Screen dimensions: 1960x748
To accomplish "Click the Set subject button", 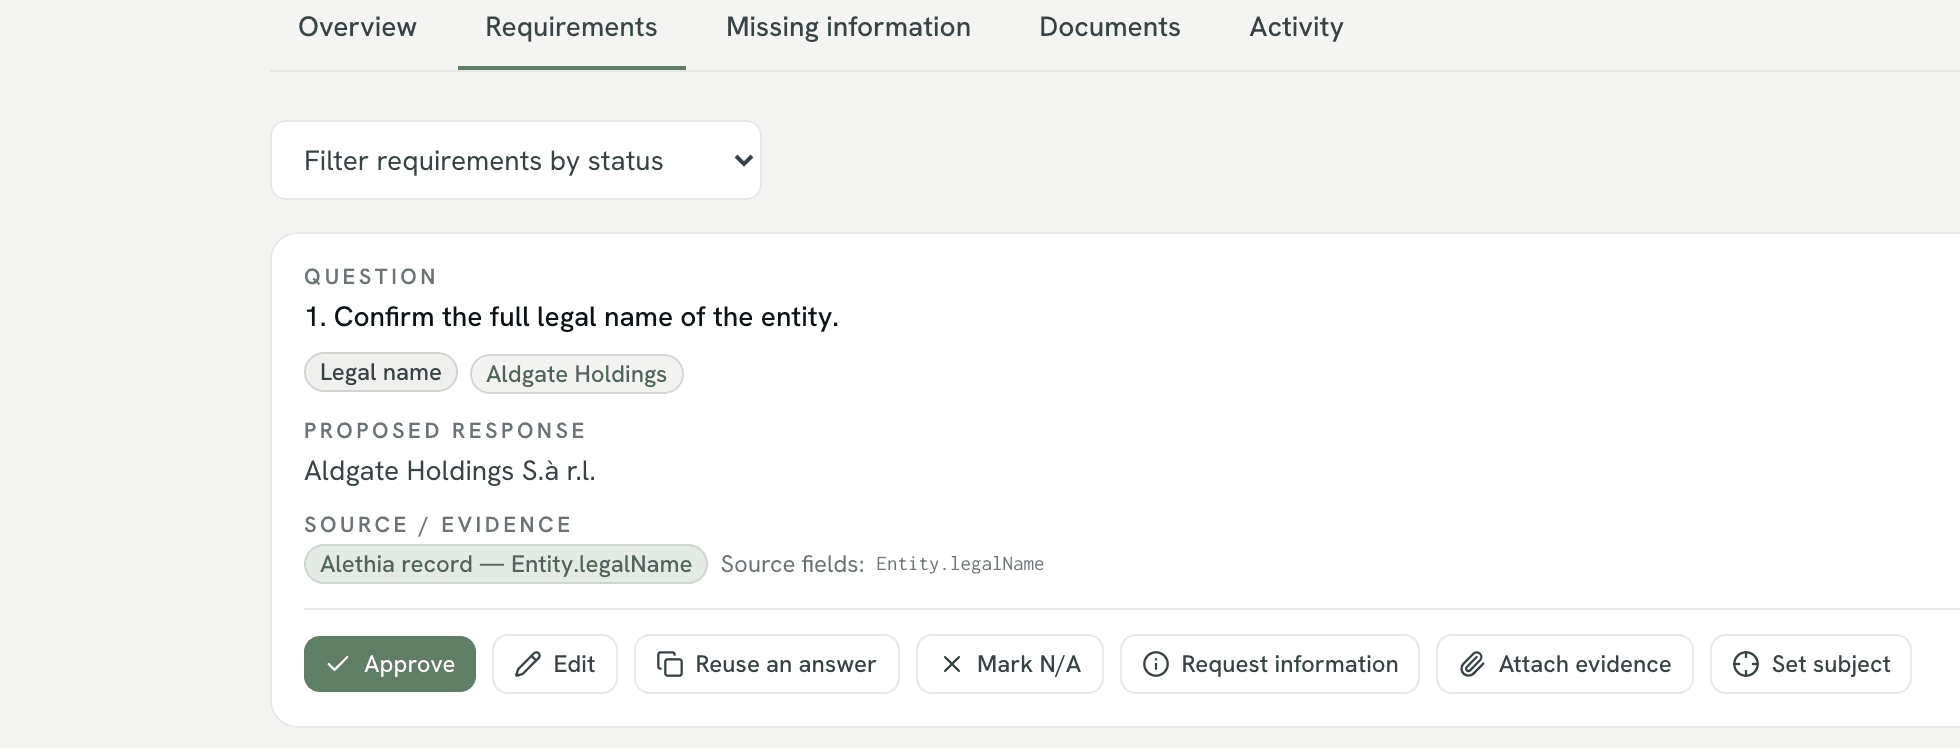I will click(x=1811, y=664).
